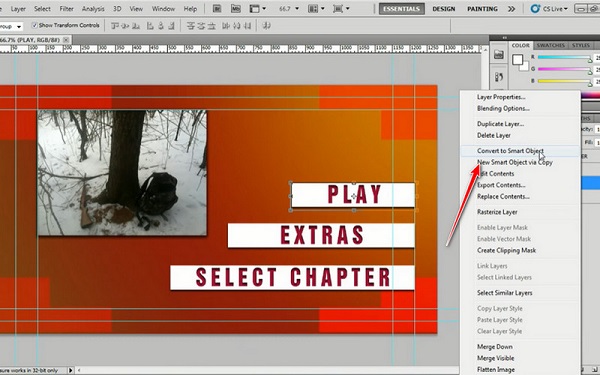Open the second collapsed panel icon in dock
600x375 pixels.
pyautogui.click(x=499, y=77)
